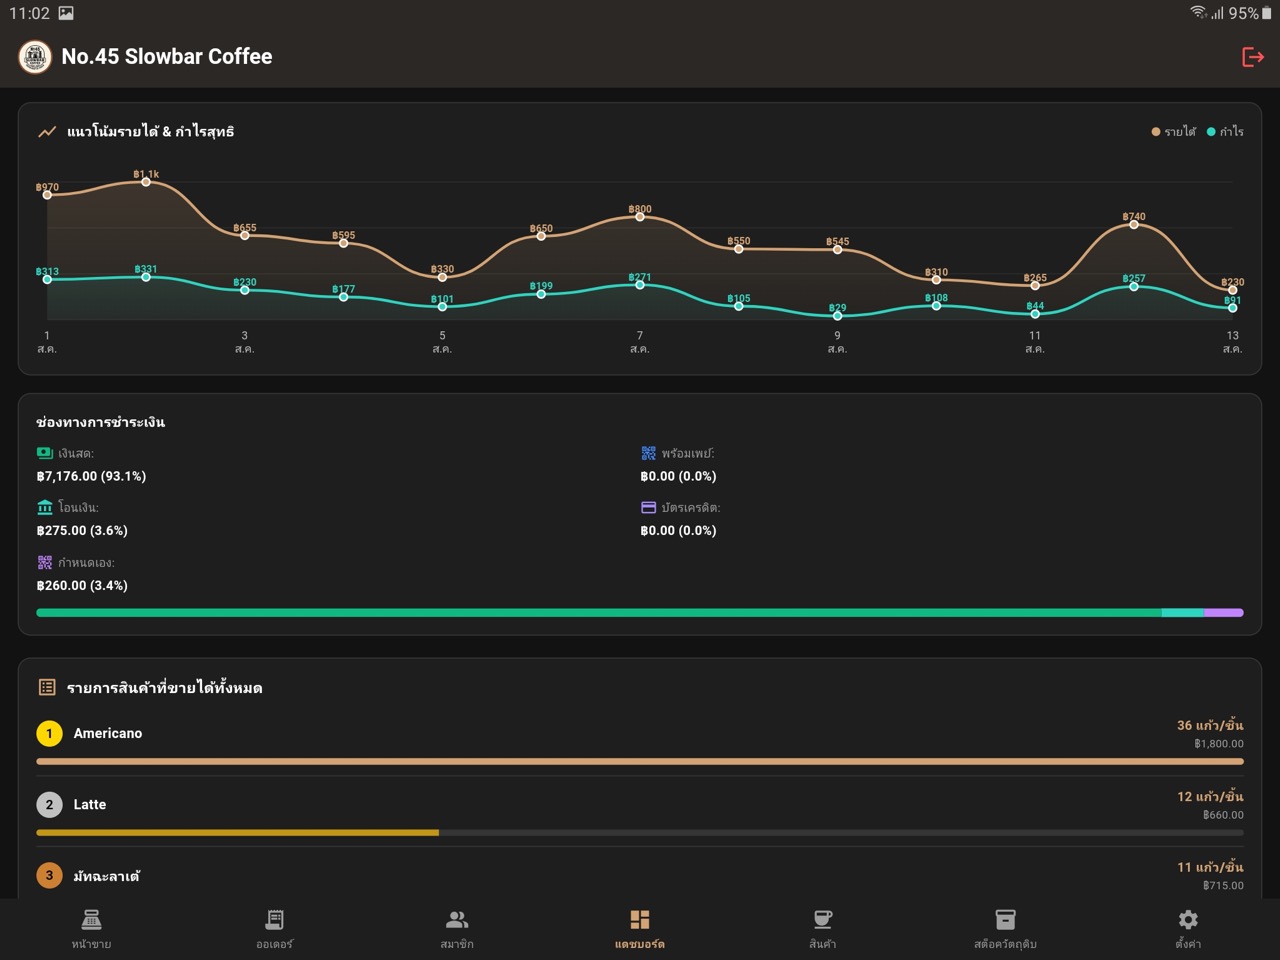Image resolution: width=1280 pixels, height=960 pixels.
Task: Open the สต็อควัตถุดิบ stock tab
Action: (x=1005, y=928)
